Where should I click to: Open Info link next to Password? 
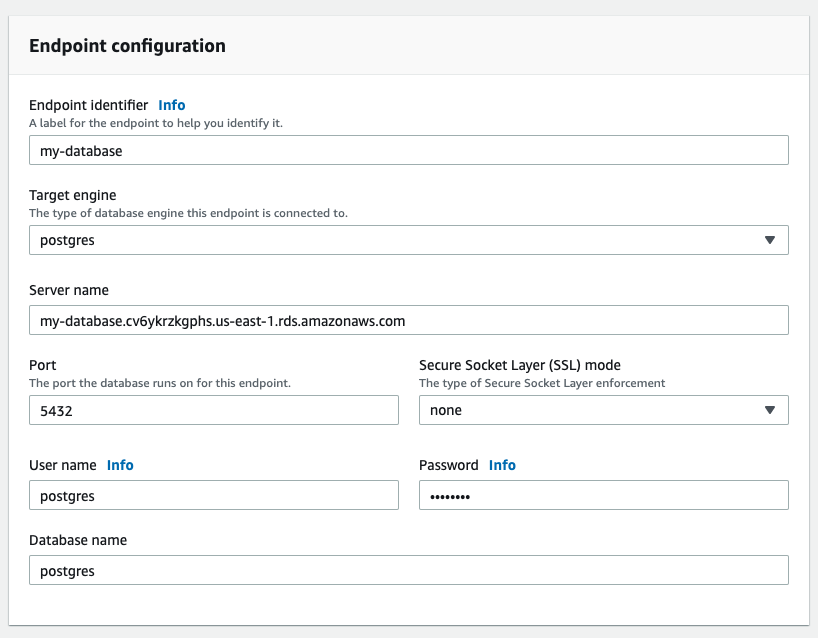502,465
